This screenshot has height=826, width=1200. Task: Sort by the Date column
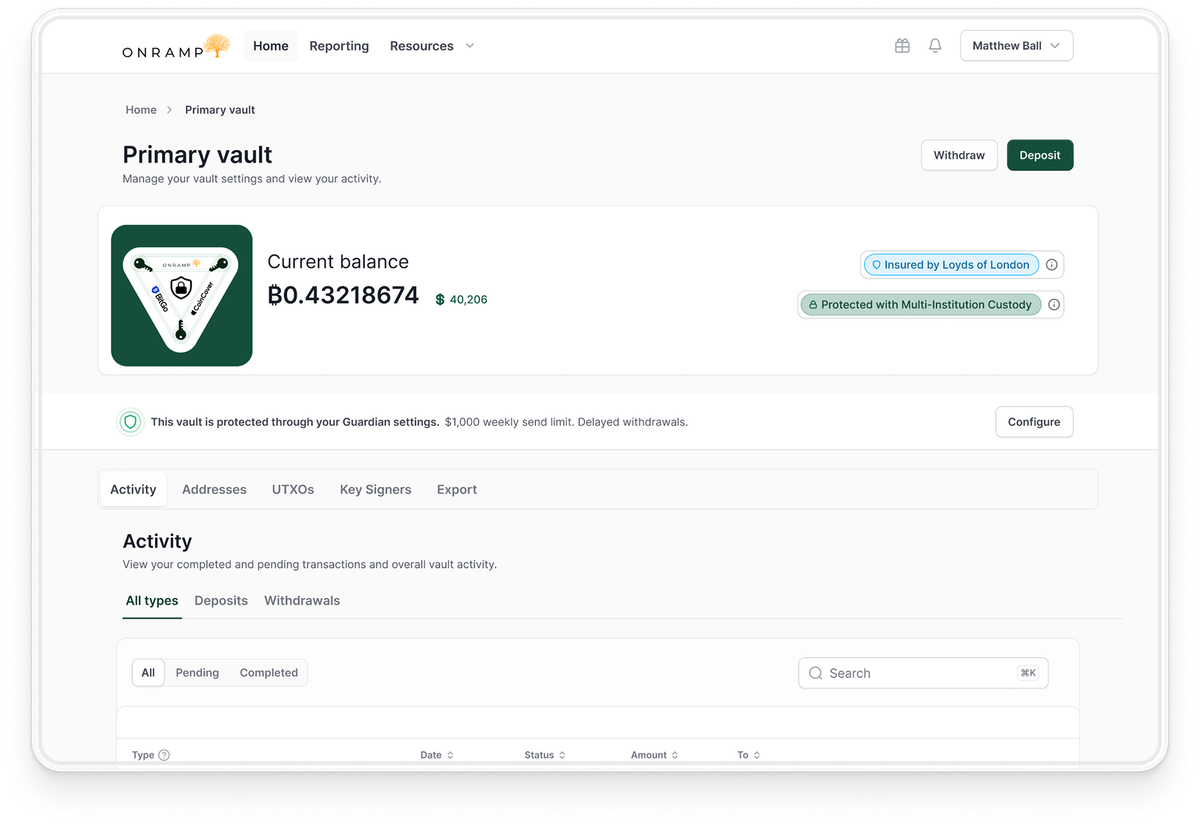click(x=437, y=755)
